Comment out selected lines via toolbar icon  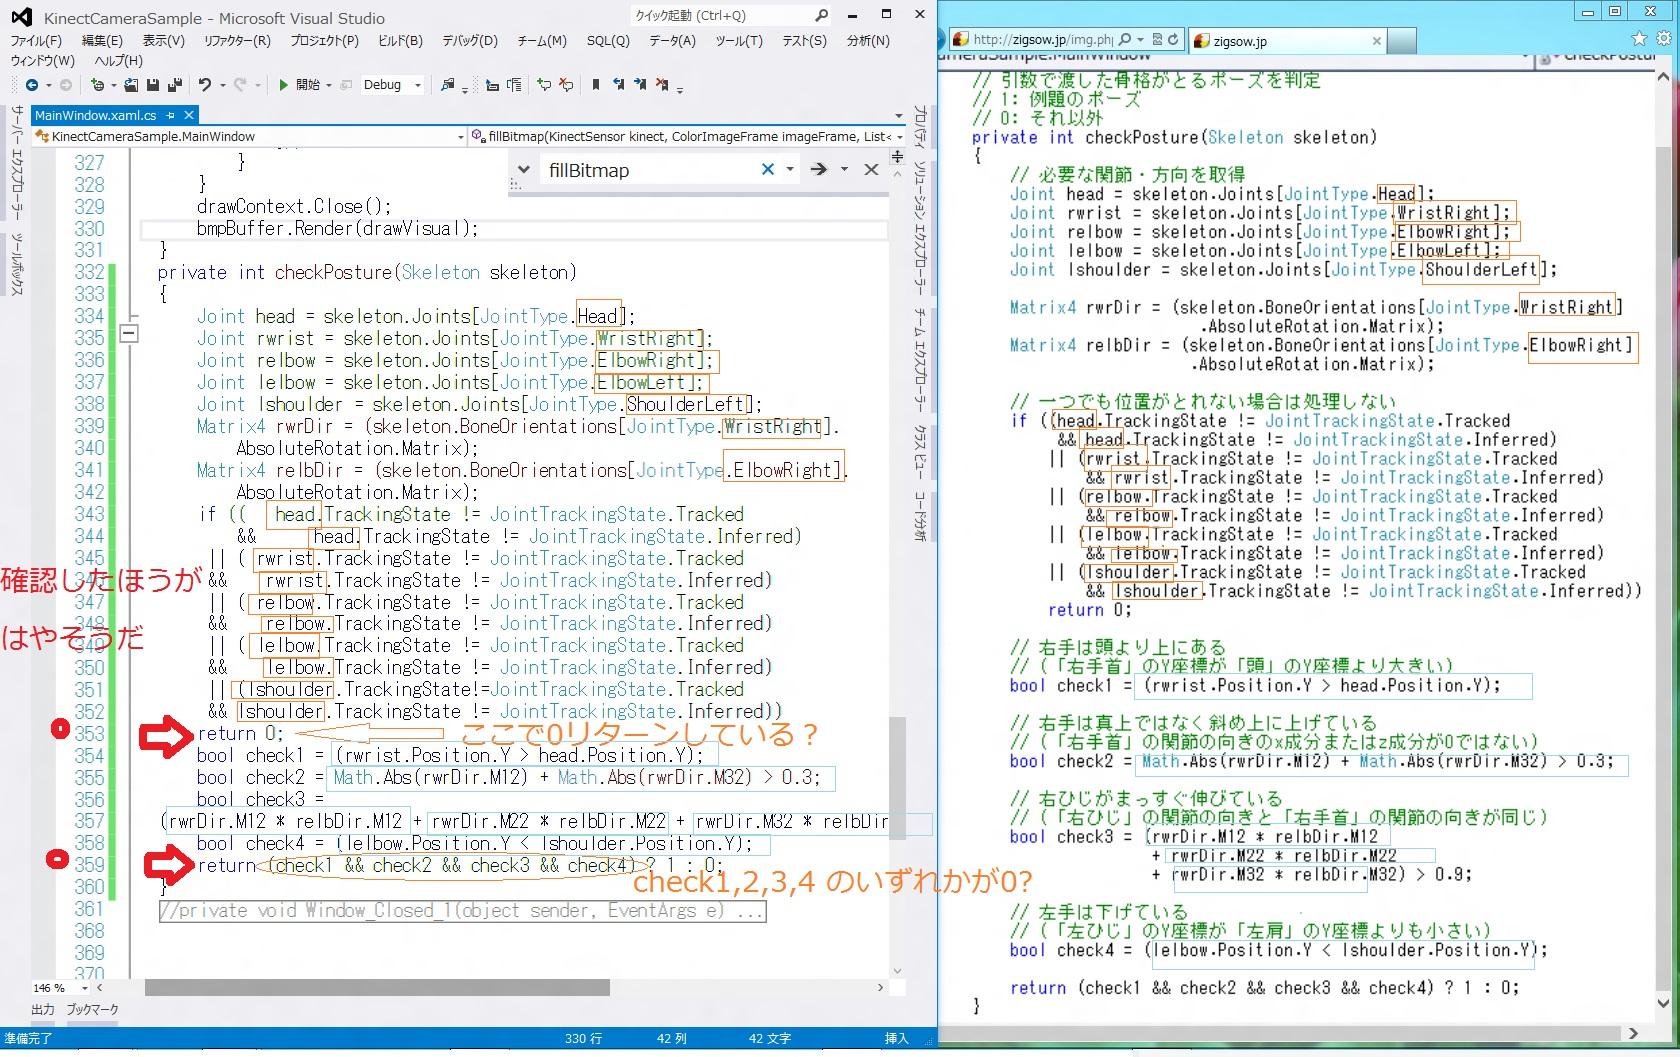point(544,85)
